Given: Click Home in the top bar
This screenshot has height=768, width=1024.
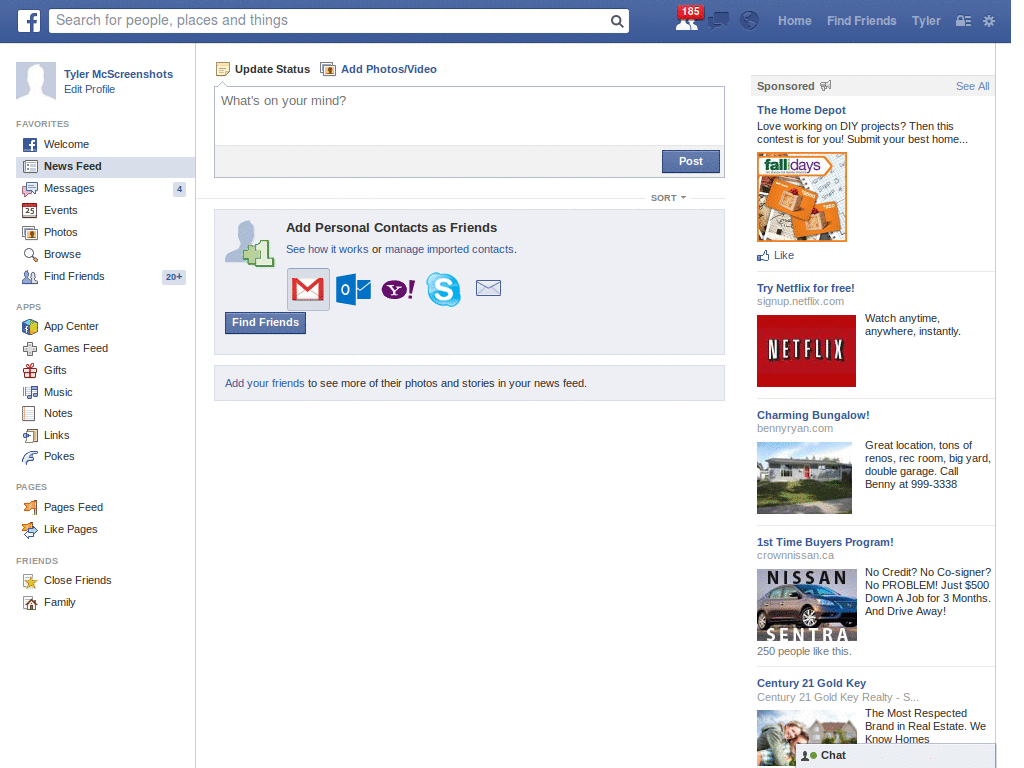Looking at the screenshot, I should [794, 21].
